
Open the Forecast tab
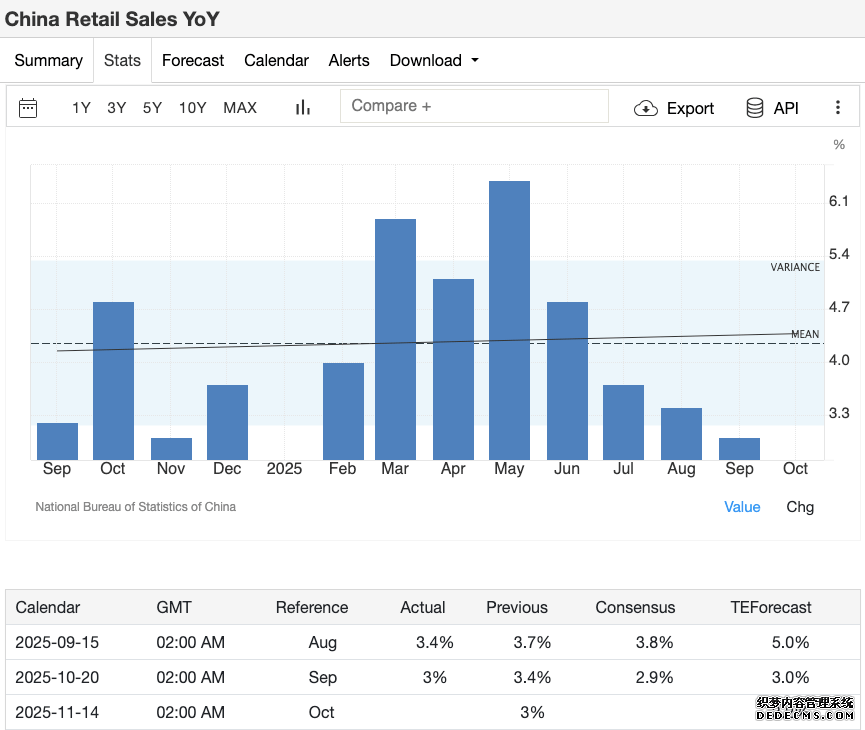tap(193, 60)
